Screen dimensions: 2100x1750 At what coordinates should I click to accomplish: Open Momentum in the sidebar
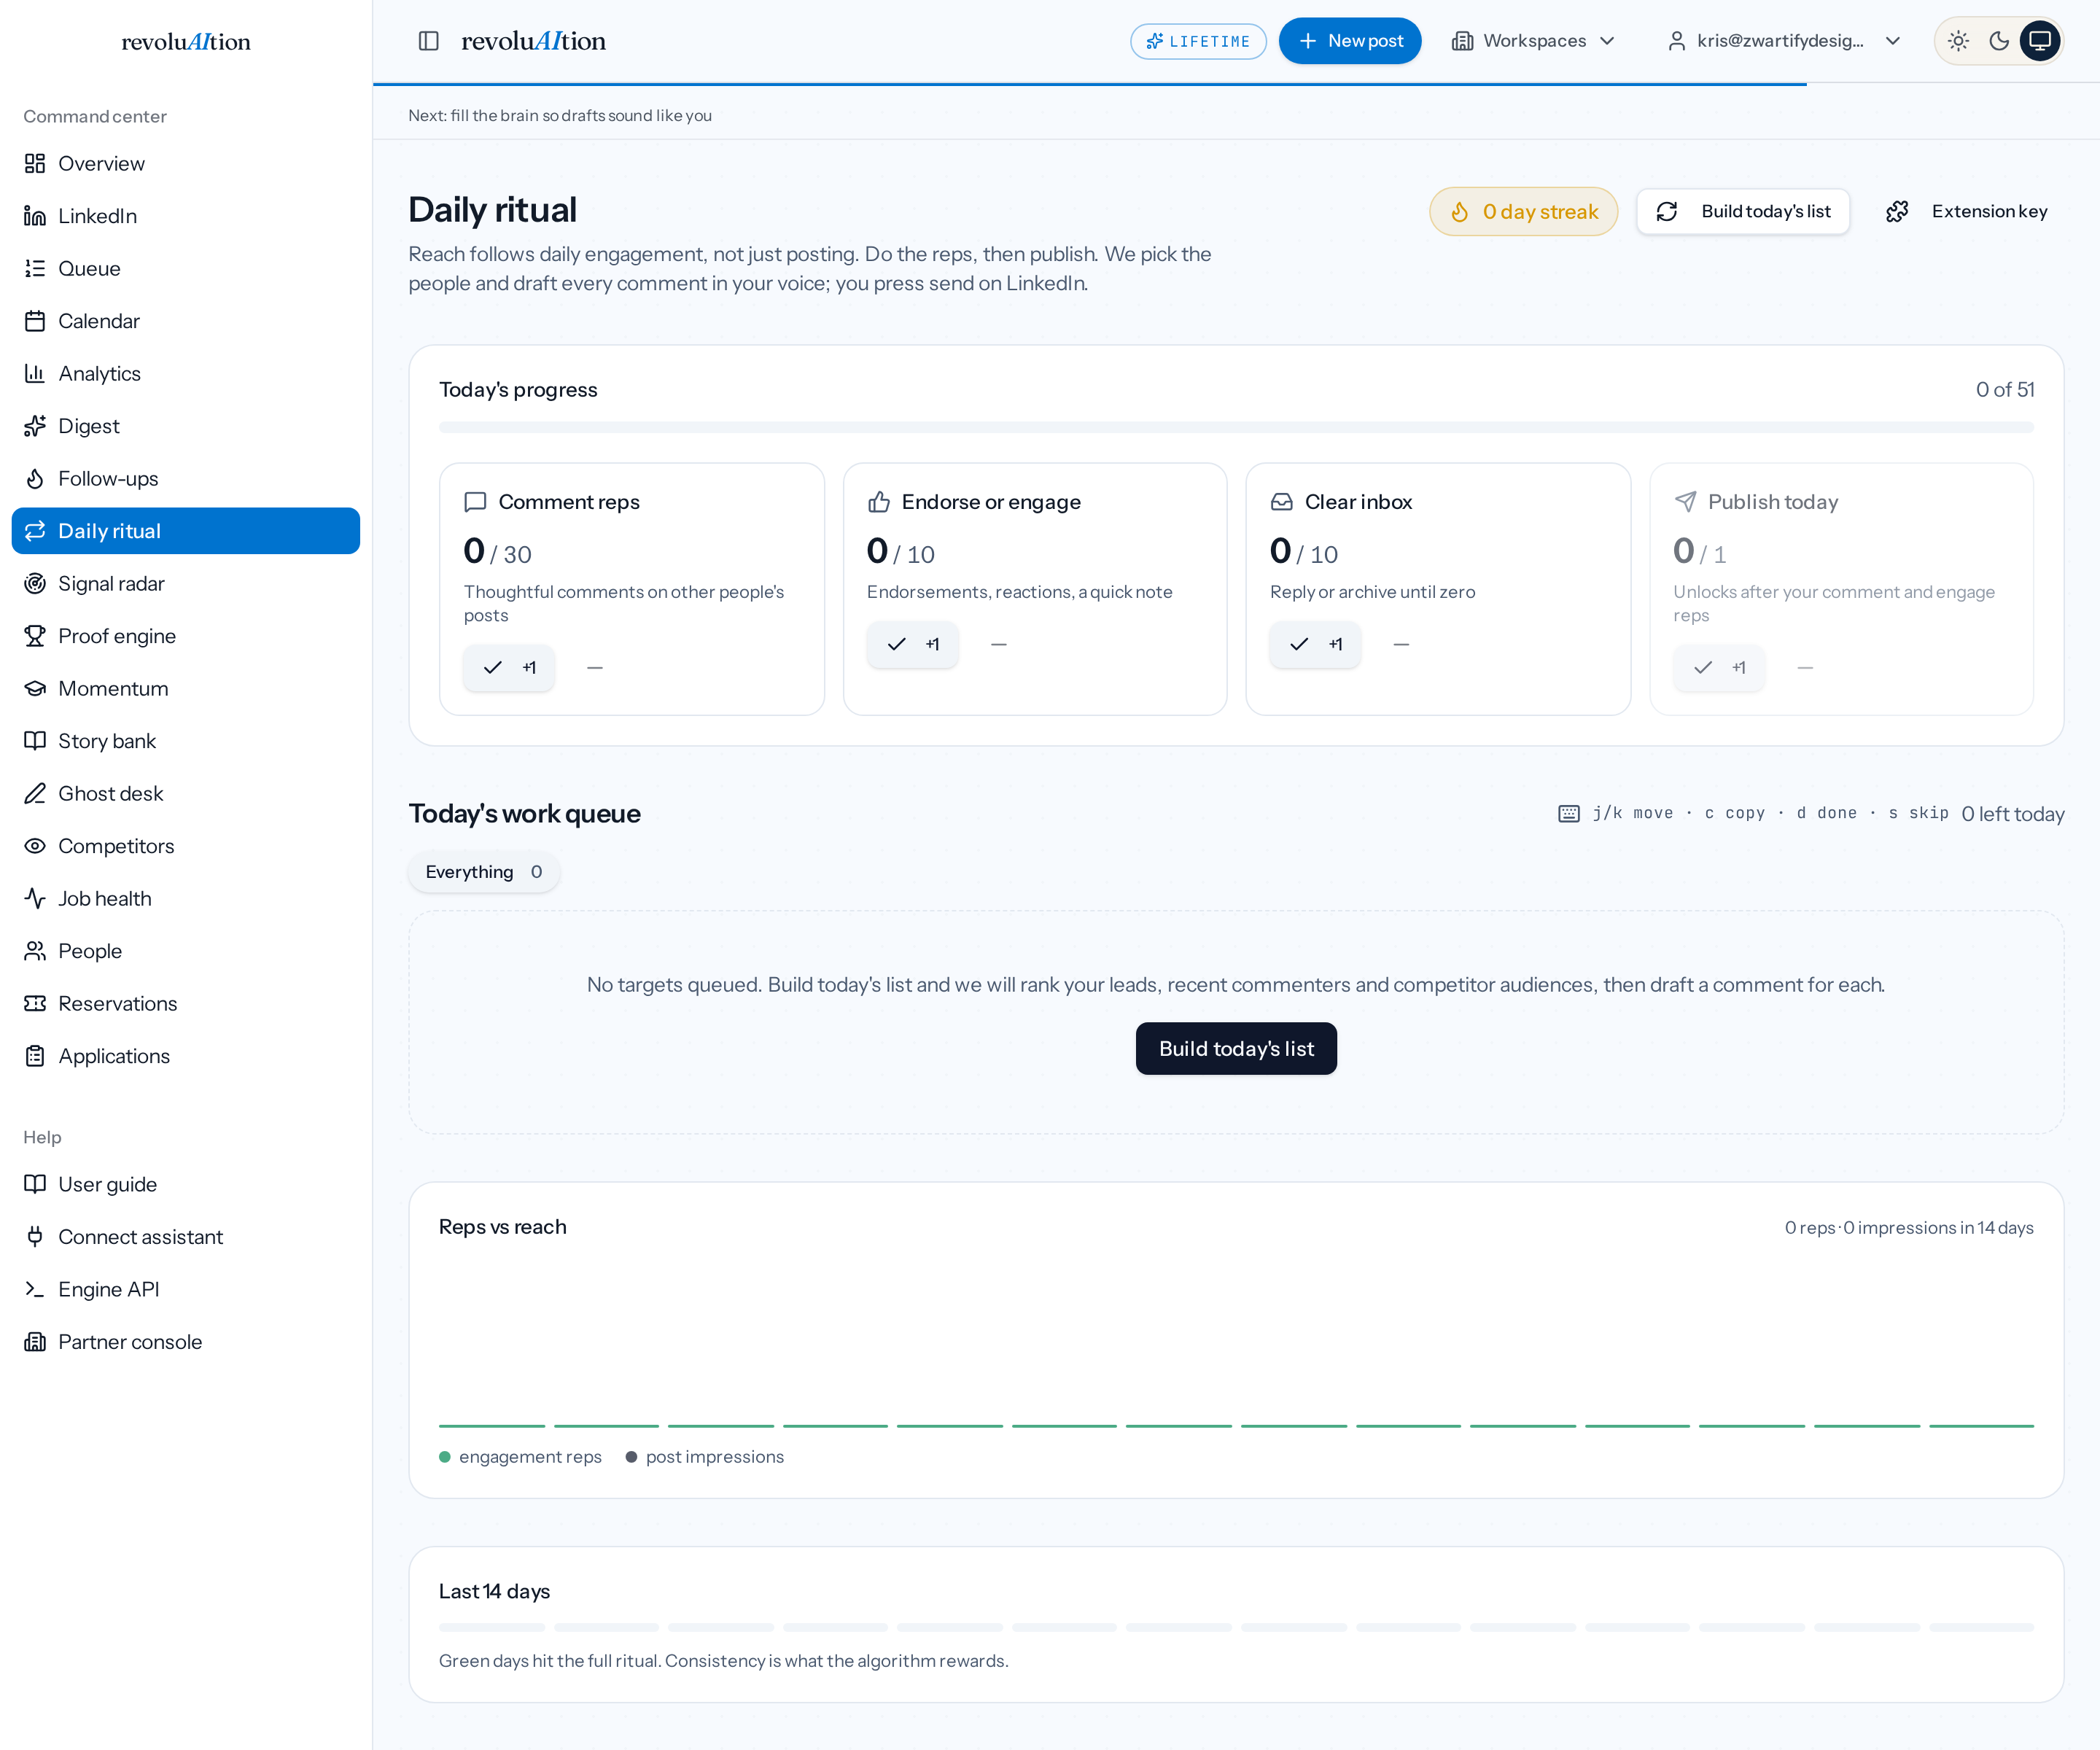[186, 688]
